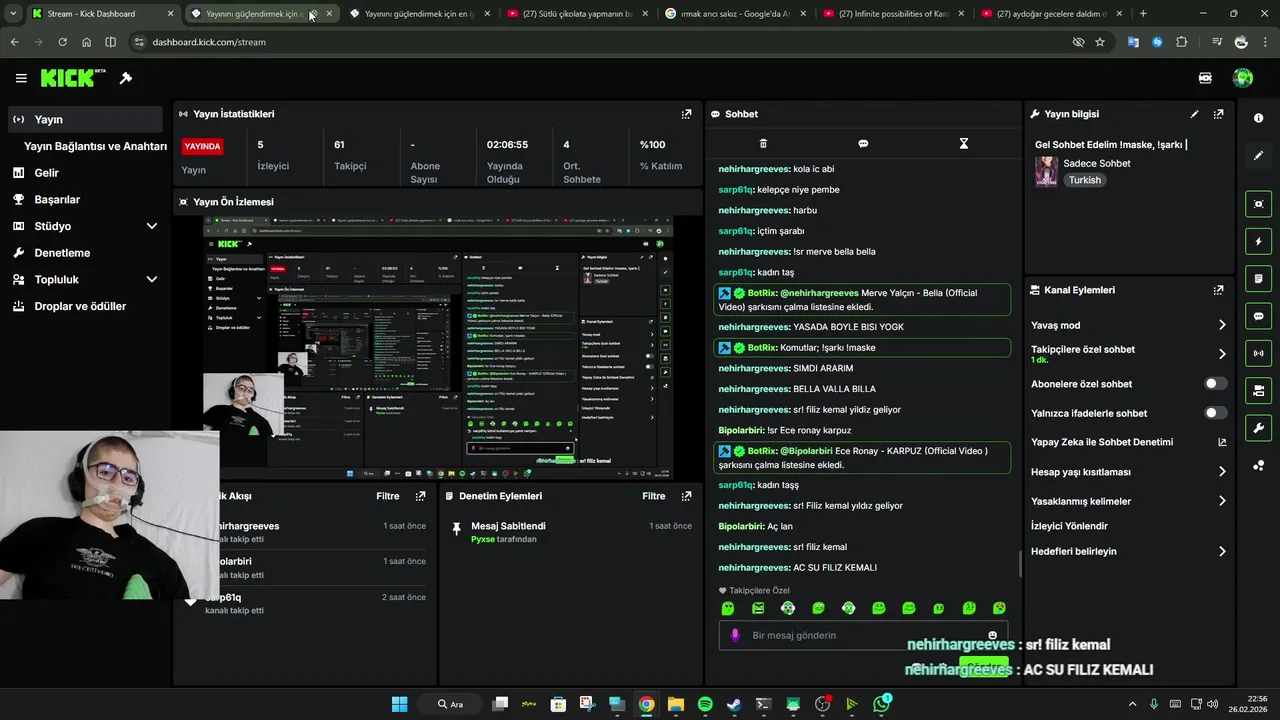Click the Turkish language tag
Viewport: 1280px width, 720px height.
click(x=1084, y=180)
